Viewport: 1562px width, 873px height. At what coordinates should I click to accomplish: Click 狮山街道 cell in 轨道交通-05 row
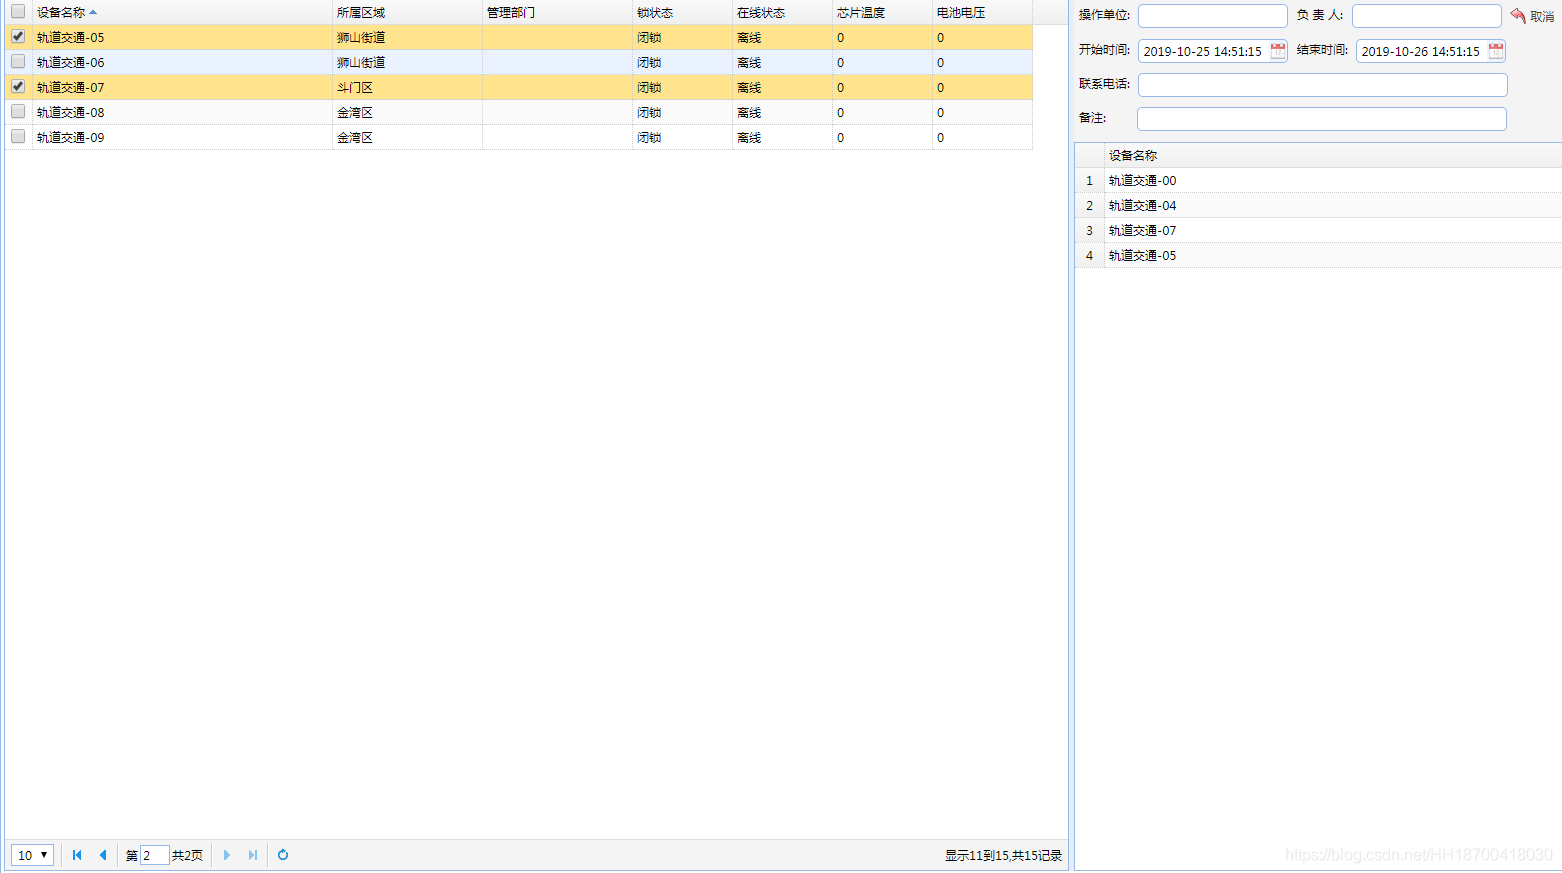(x=407, y=38)
